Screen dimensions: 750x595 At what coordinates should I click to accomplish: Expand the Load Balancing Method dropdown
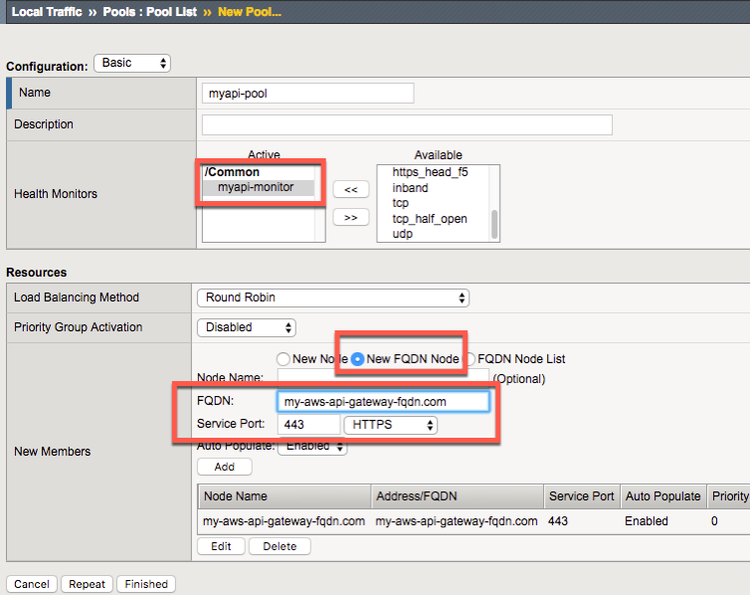tap(333, 297)
